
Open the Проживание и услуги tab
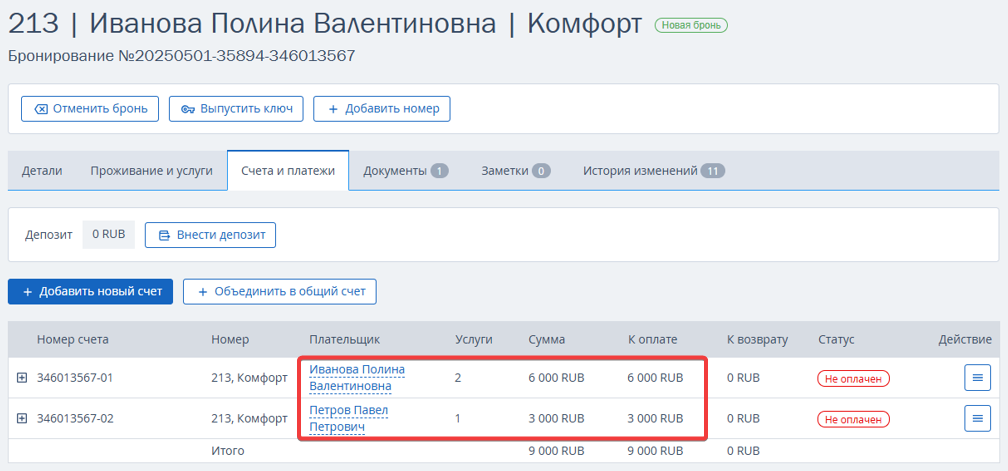click(151, 171)
